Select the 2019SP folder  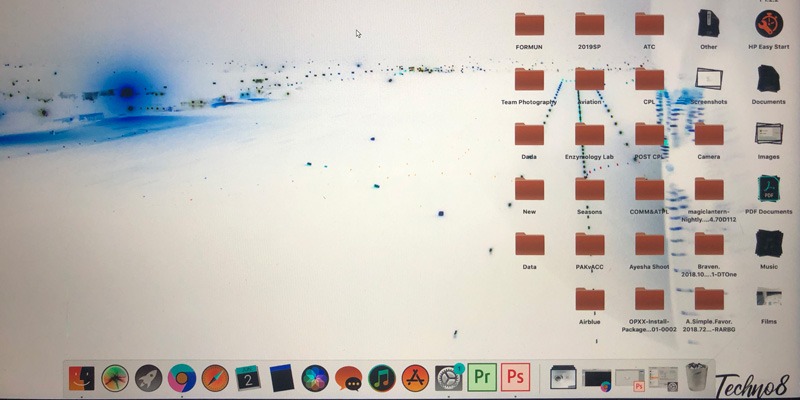point(589,24)
